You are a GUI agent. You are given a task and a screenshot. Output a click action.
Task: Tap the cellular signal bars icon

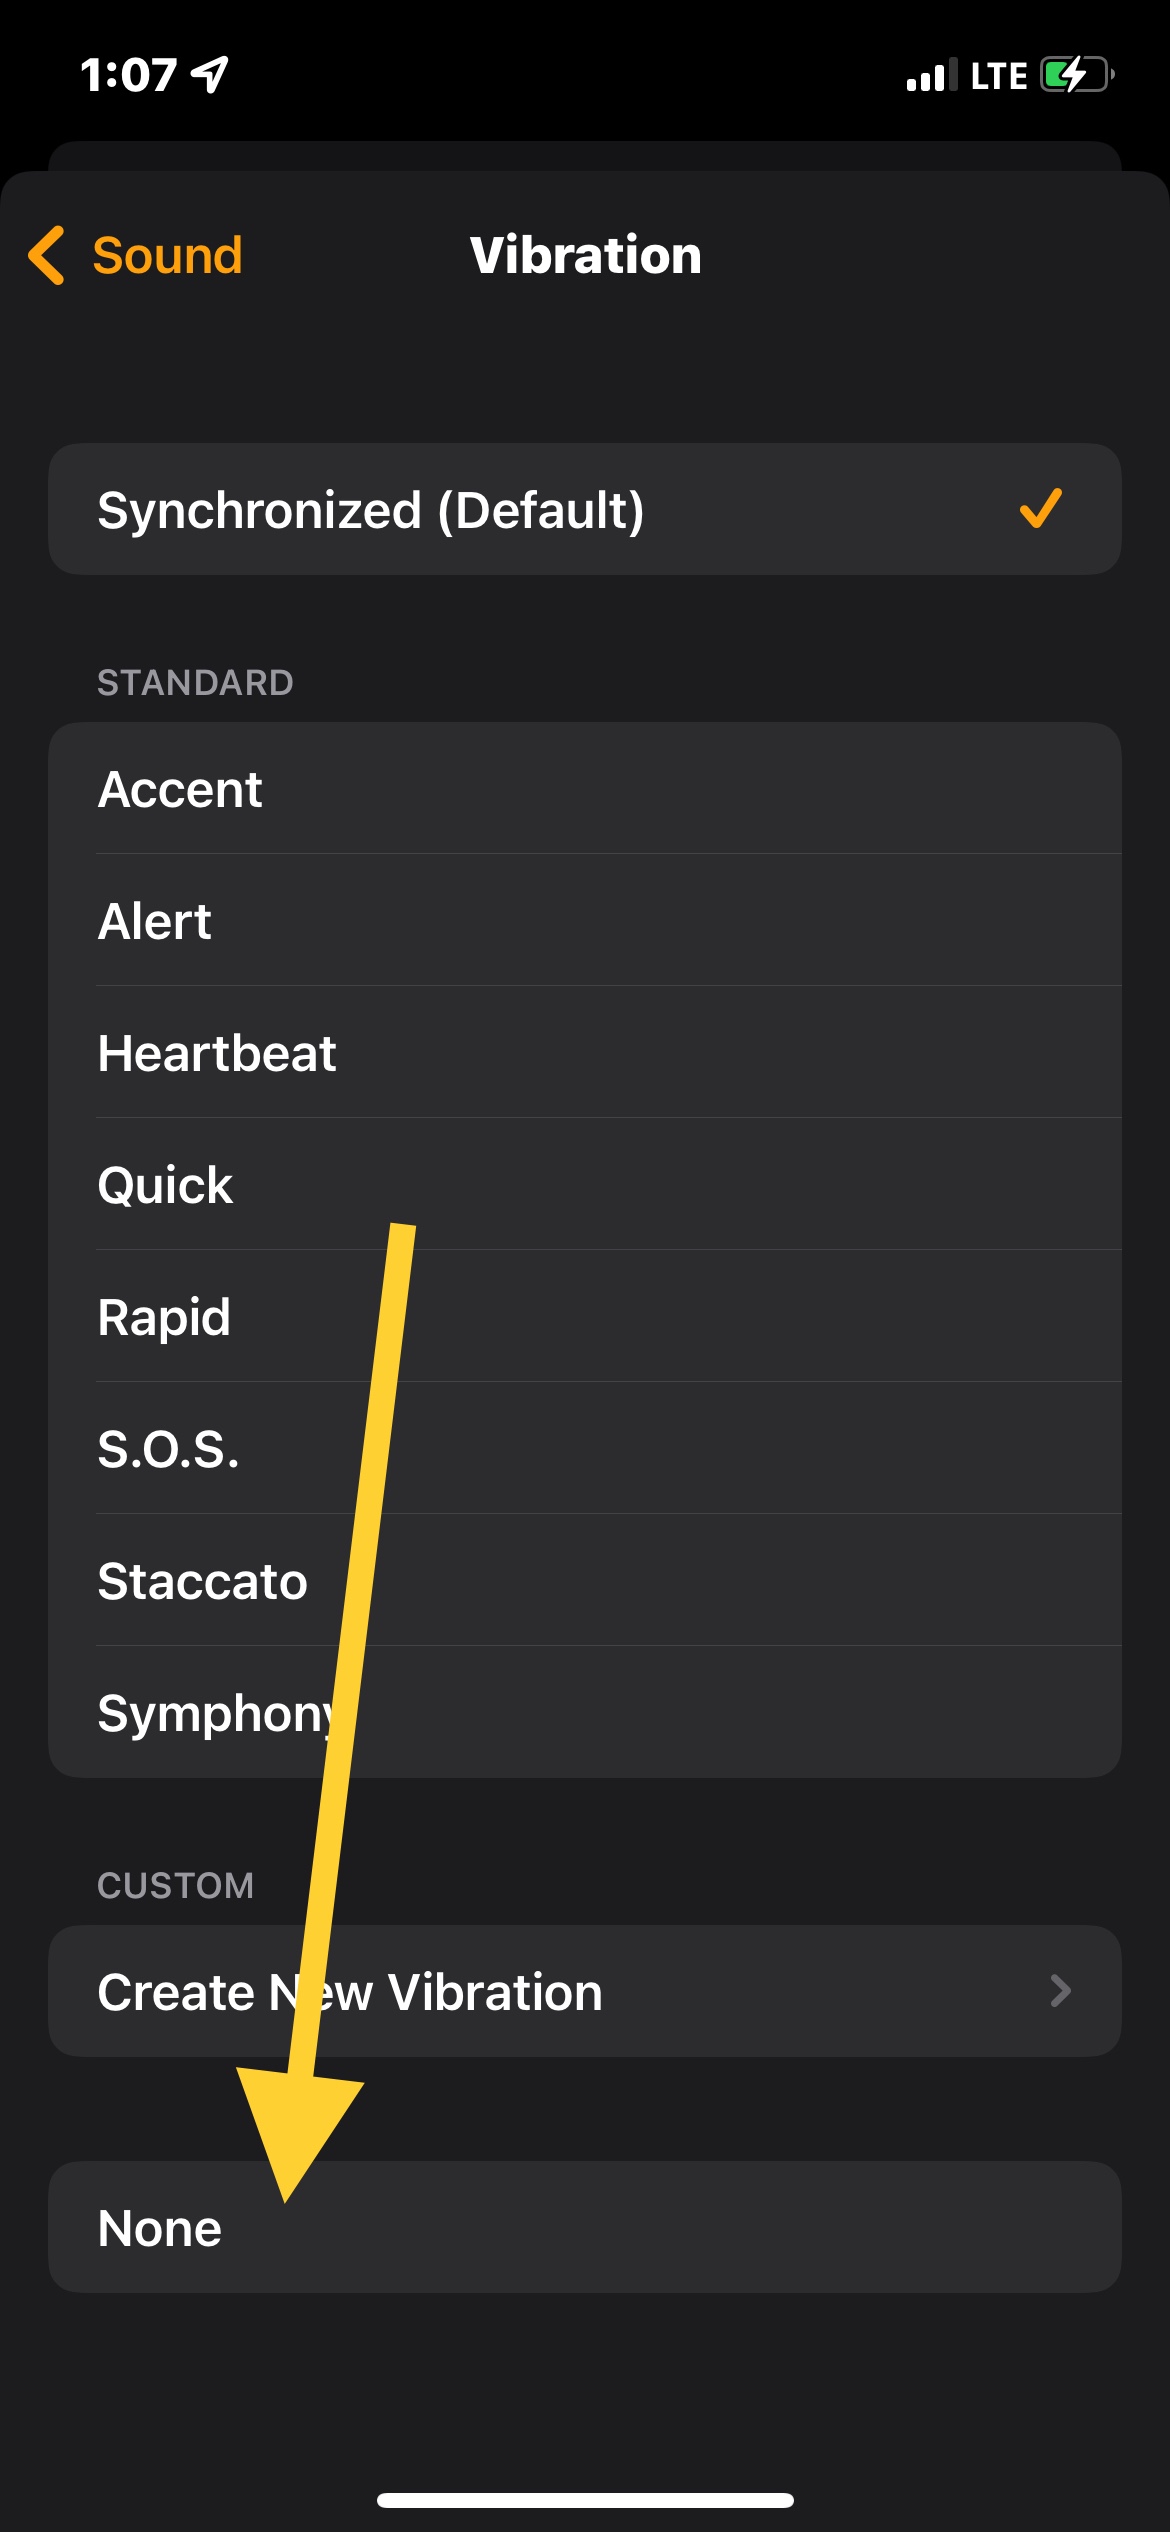tap(930, 76)
